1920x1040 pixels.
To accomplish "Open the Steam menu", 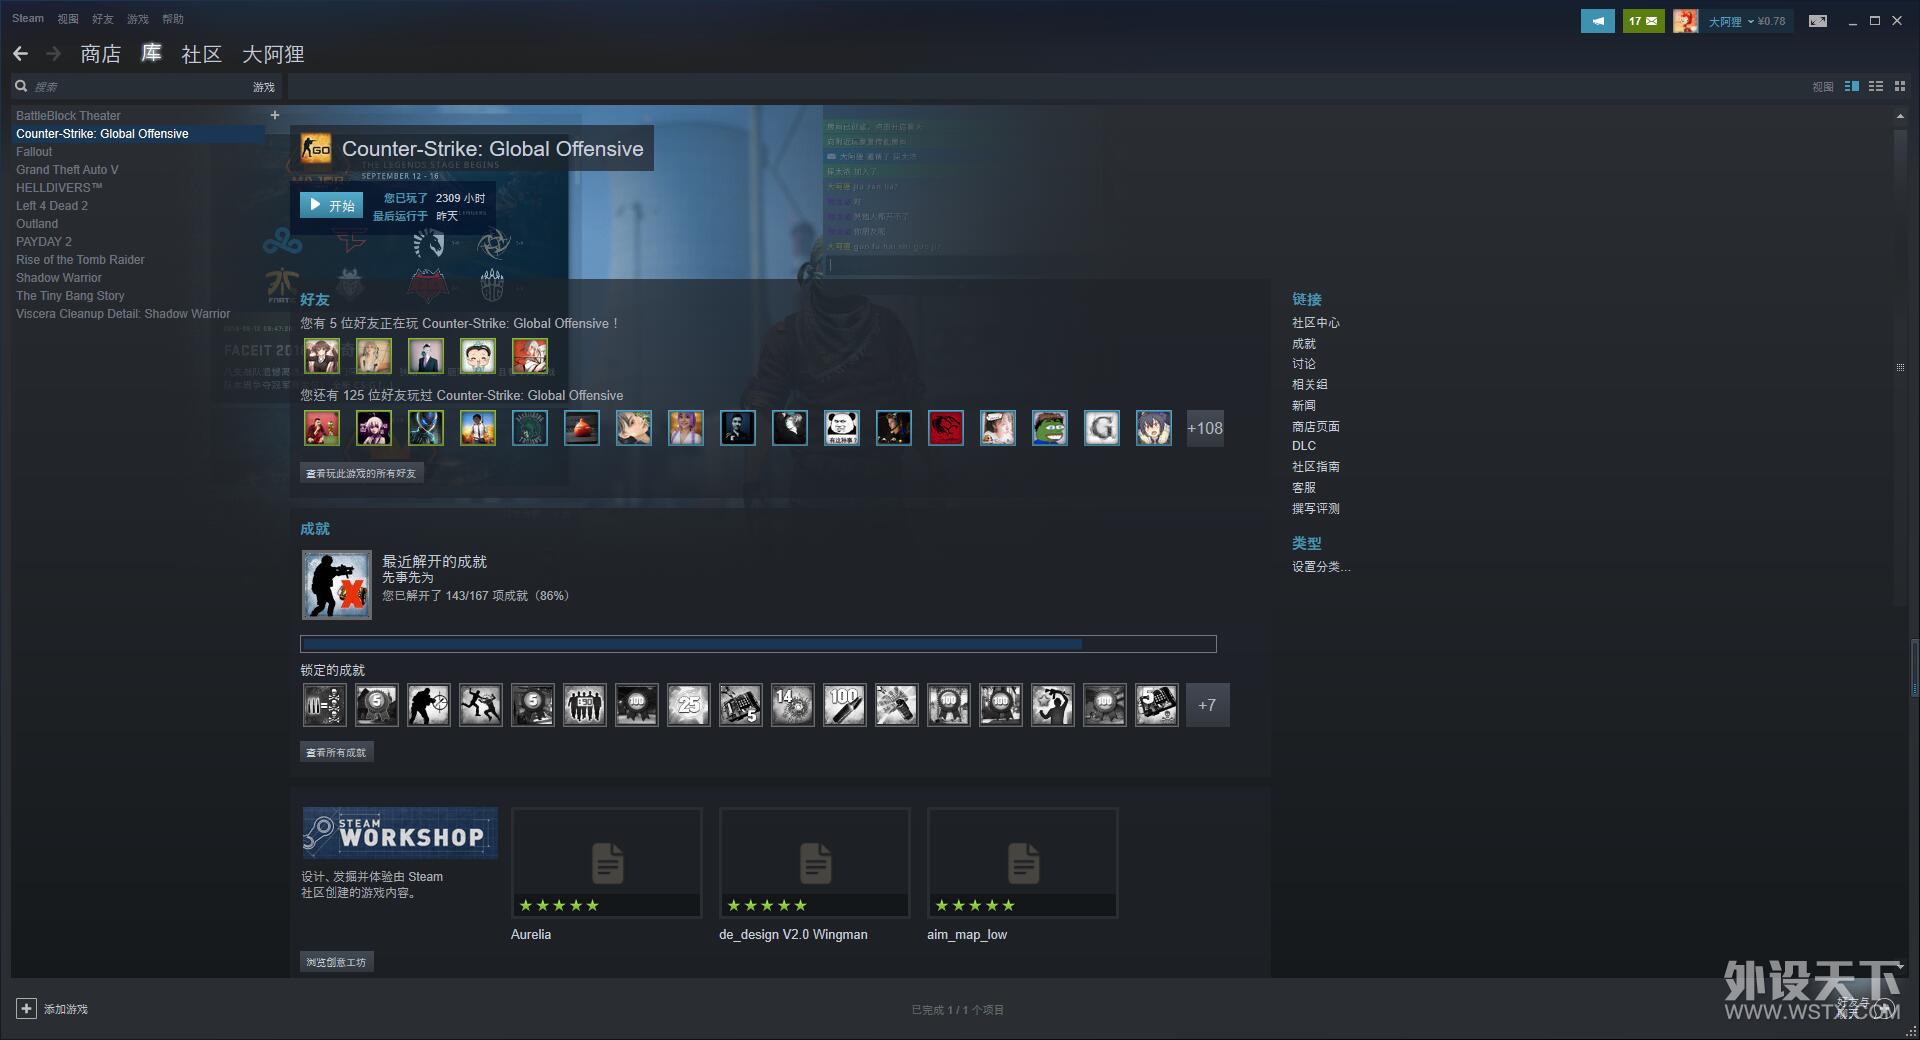I will click(x=28, y=18).
